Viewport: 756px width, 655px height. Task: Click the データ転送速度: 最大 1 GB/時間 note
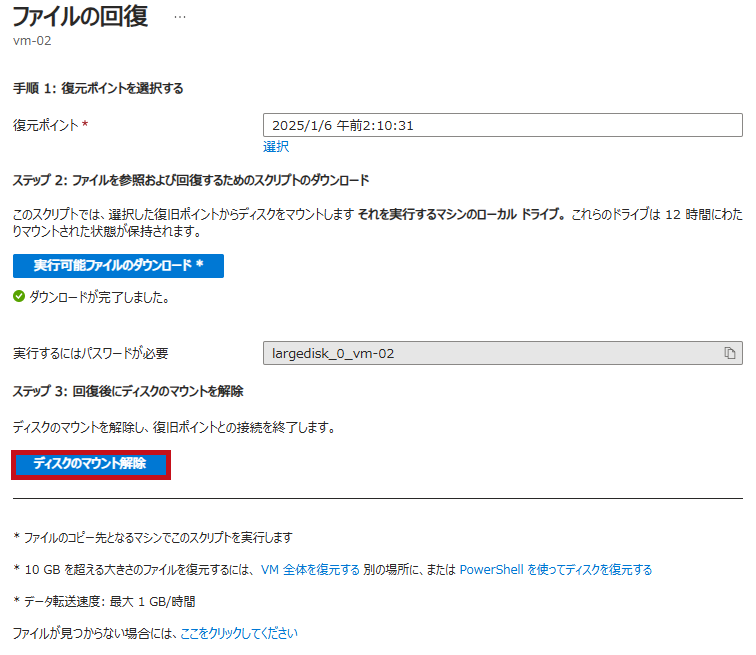point(104,602)
